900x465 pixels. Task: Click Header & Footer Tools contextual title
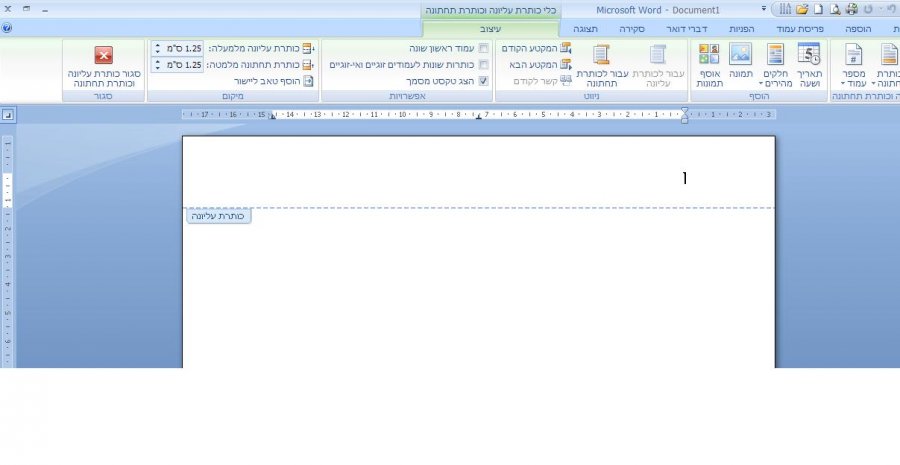[x=491, y=10]
